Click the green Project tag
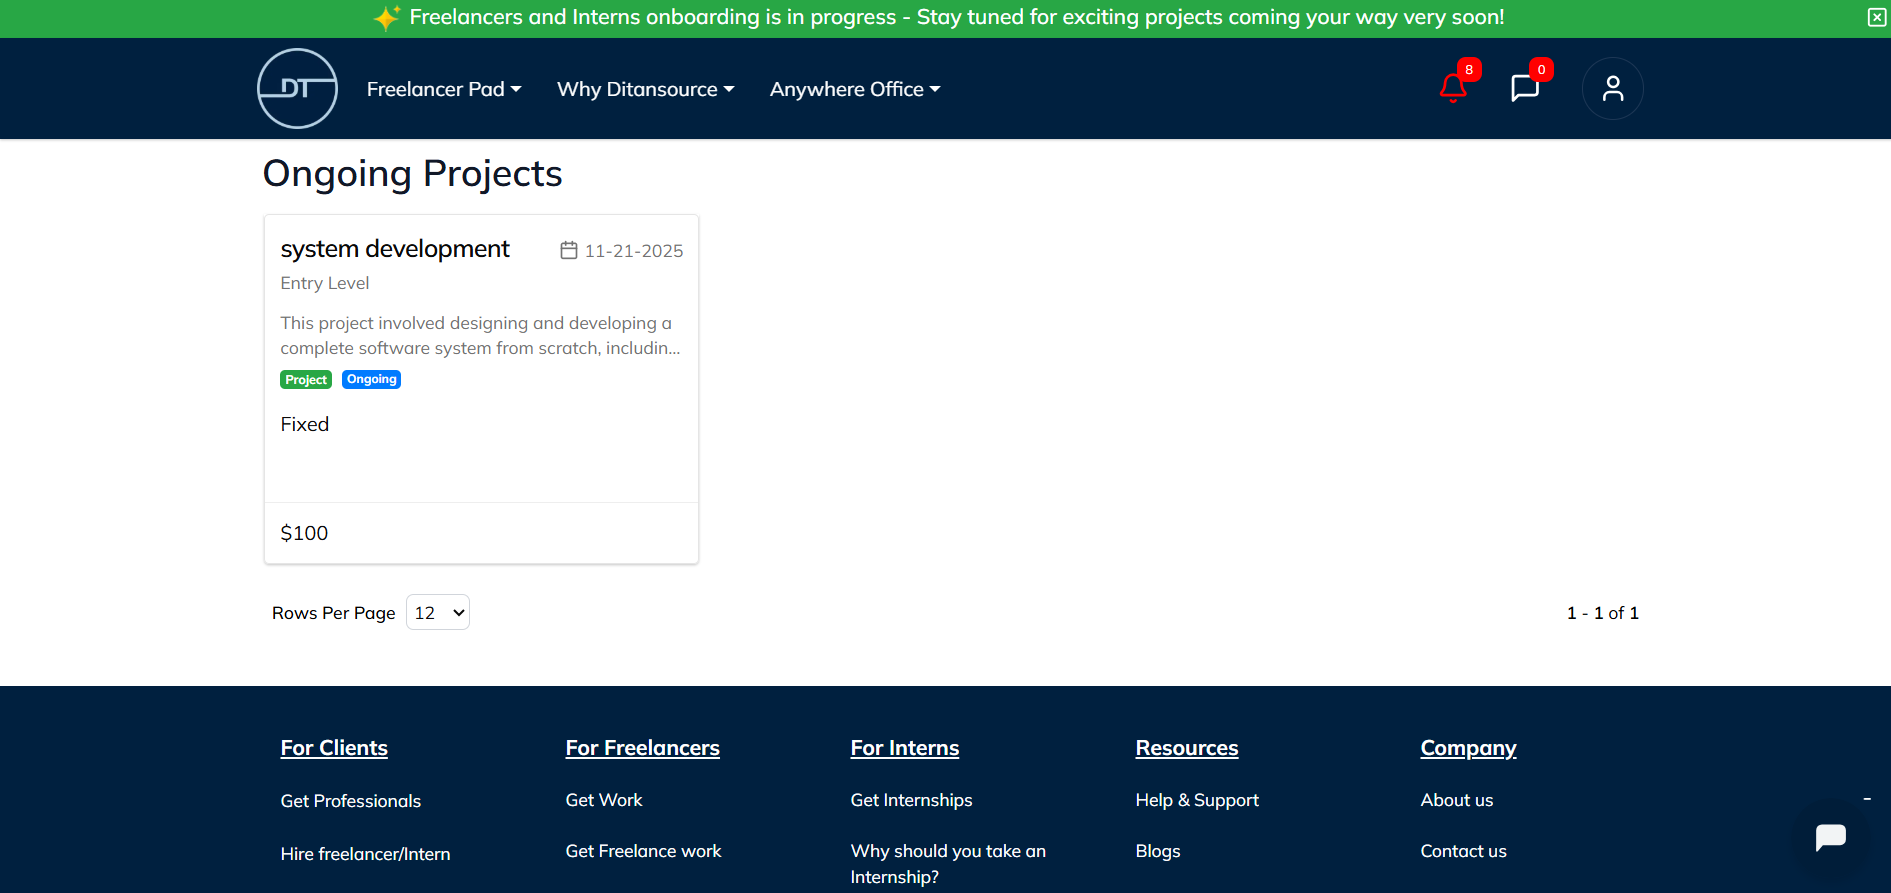 306,380
